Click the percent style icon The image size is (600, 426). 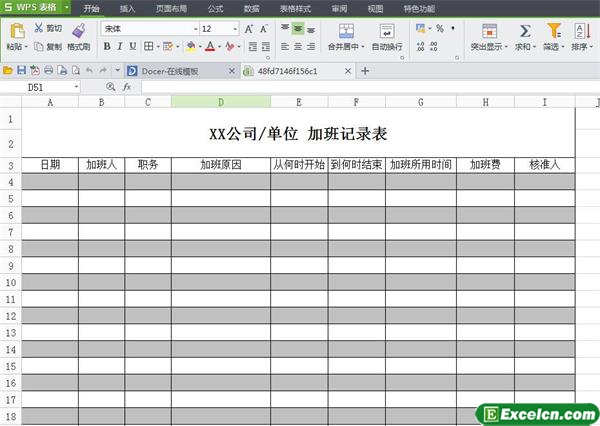click(x=440, y=28)
